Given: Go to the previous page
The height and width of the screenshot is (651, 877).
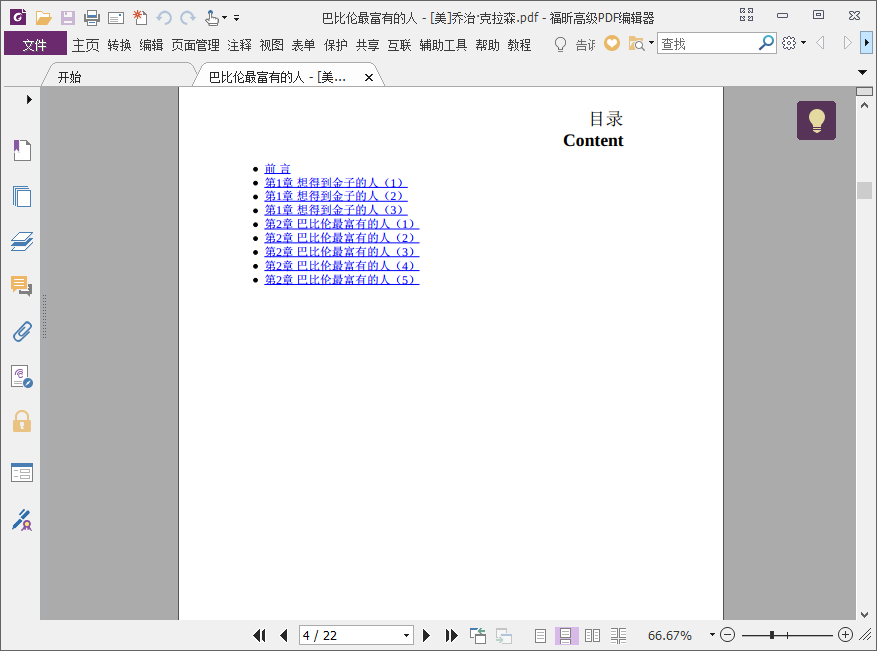Looking at the screenshot, I should coord(284,635).
